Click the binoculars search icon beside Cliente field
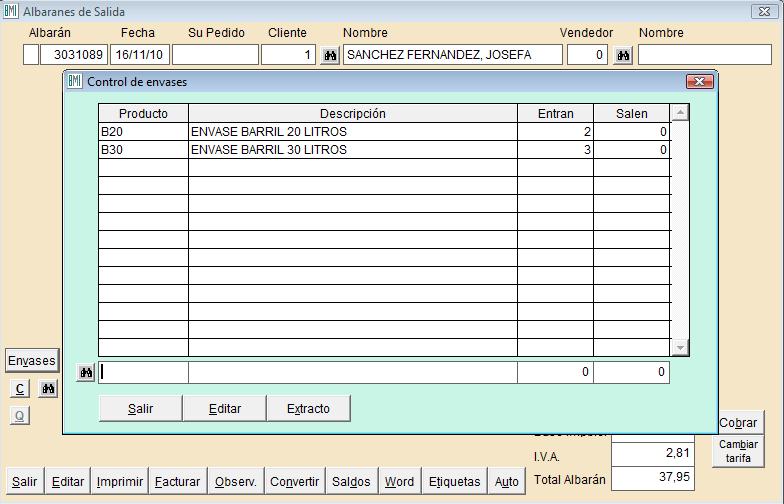This screenshot has width=784, height=504. click(330, 55)
